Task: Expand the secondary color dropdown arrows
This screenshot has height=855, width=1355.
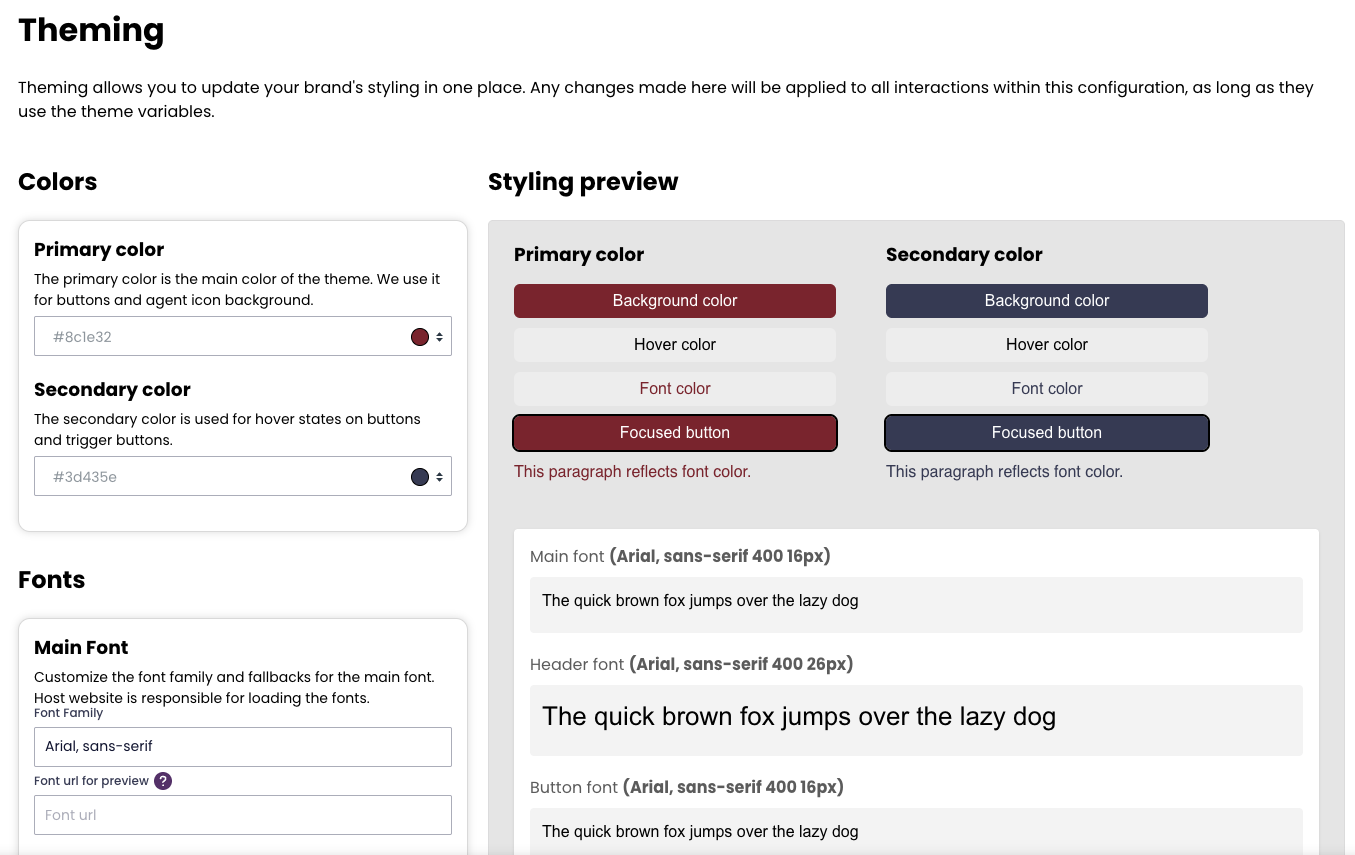Action: click(x=440, y=477)
